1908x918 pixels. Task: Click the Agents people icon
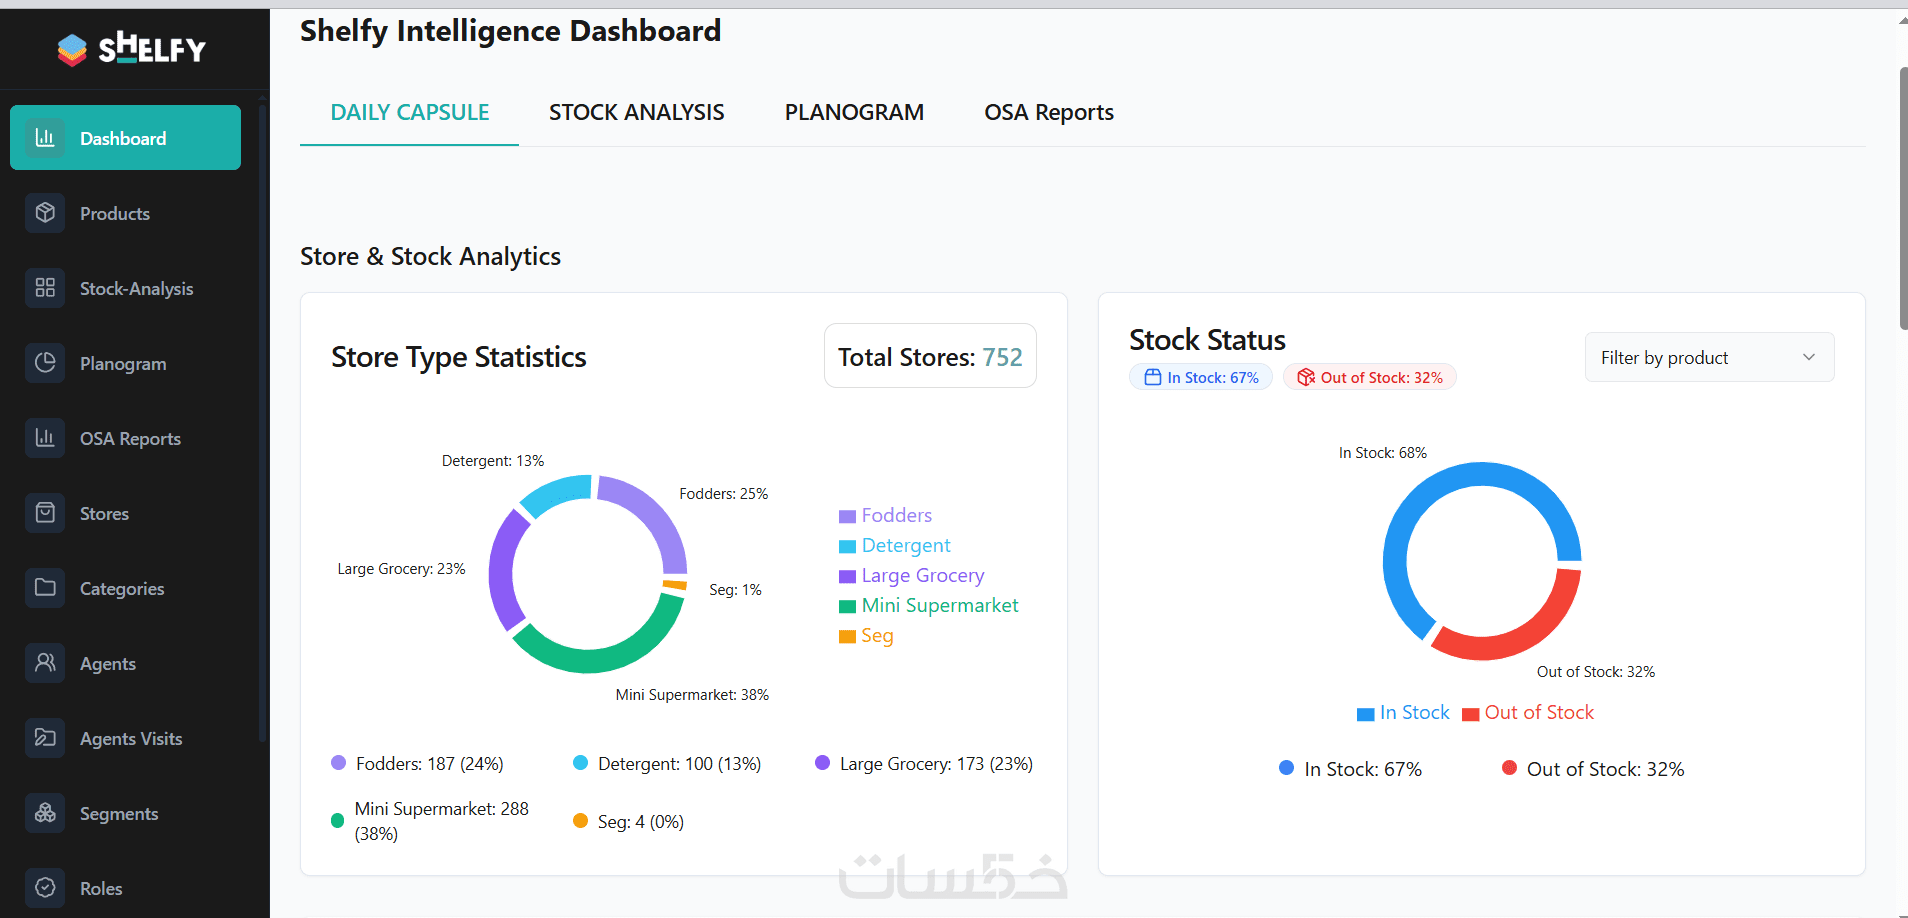tap(45, 663)
